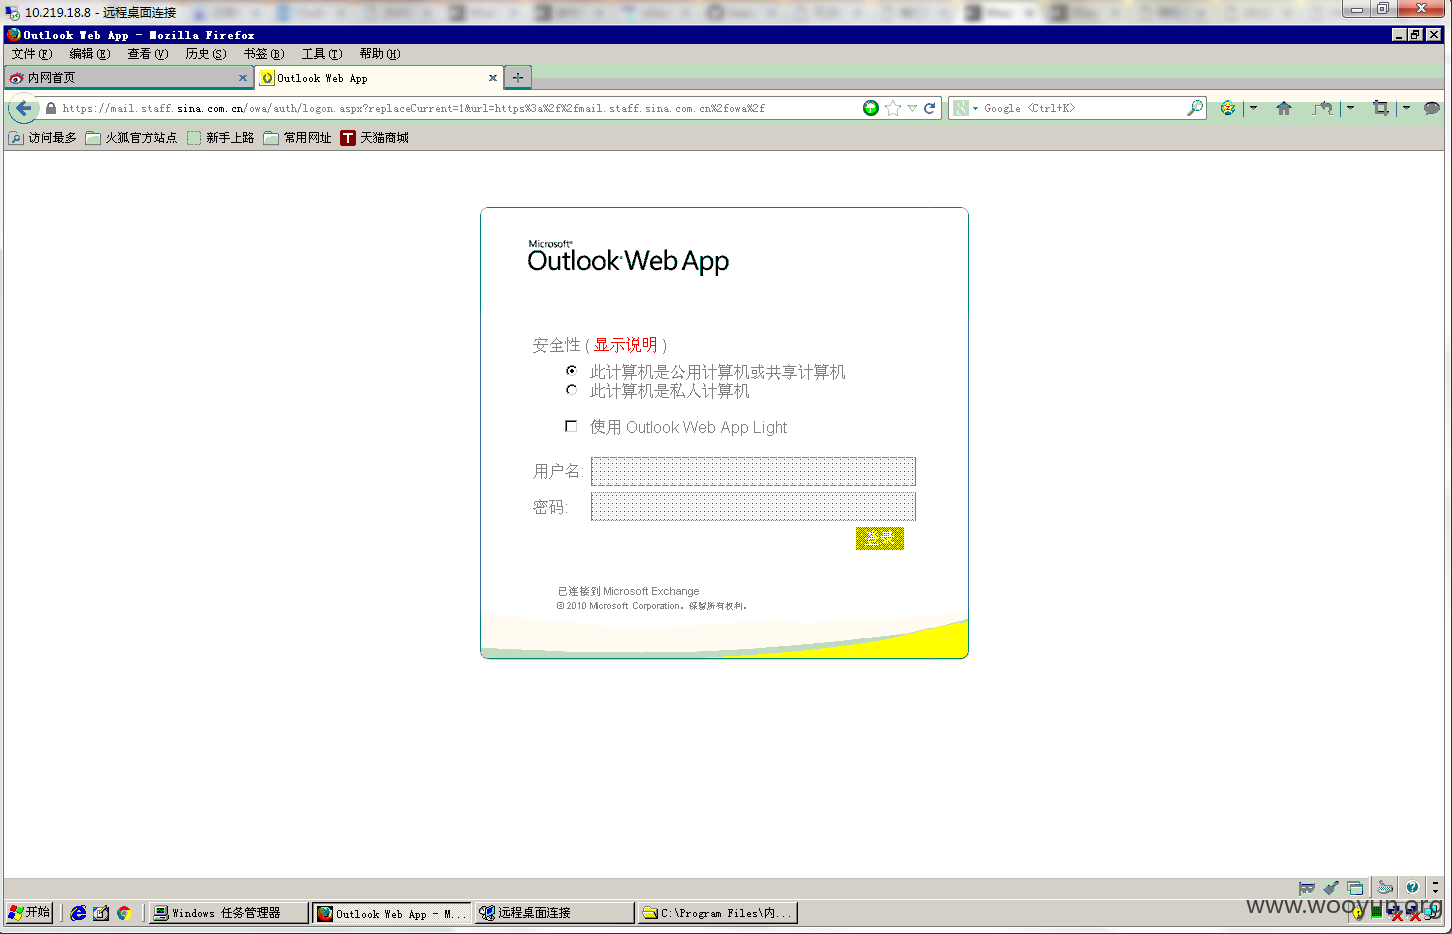Switch to 远程桌面连接 taskbar item

[x=554, y=913]
